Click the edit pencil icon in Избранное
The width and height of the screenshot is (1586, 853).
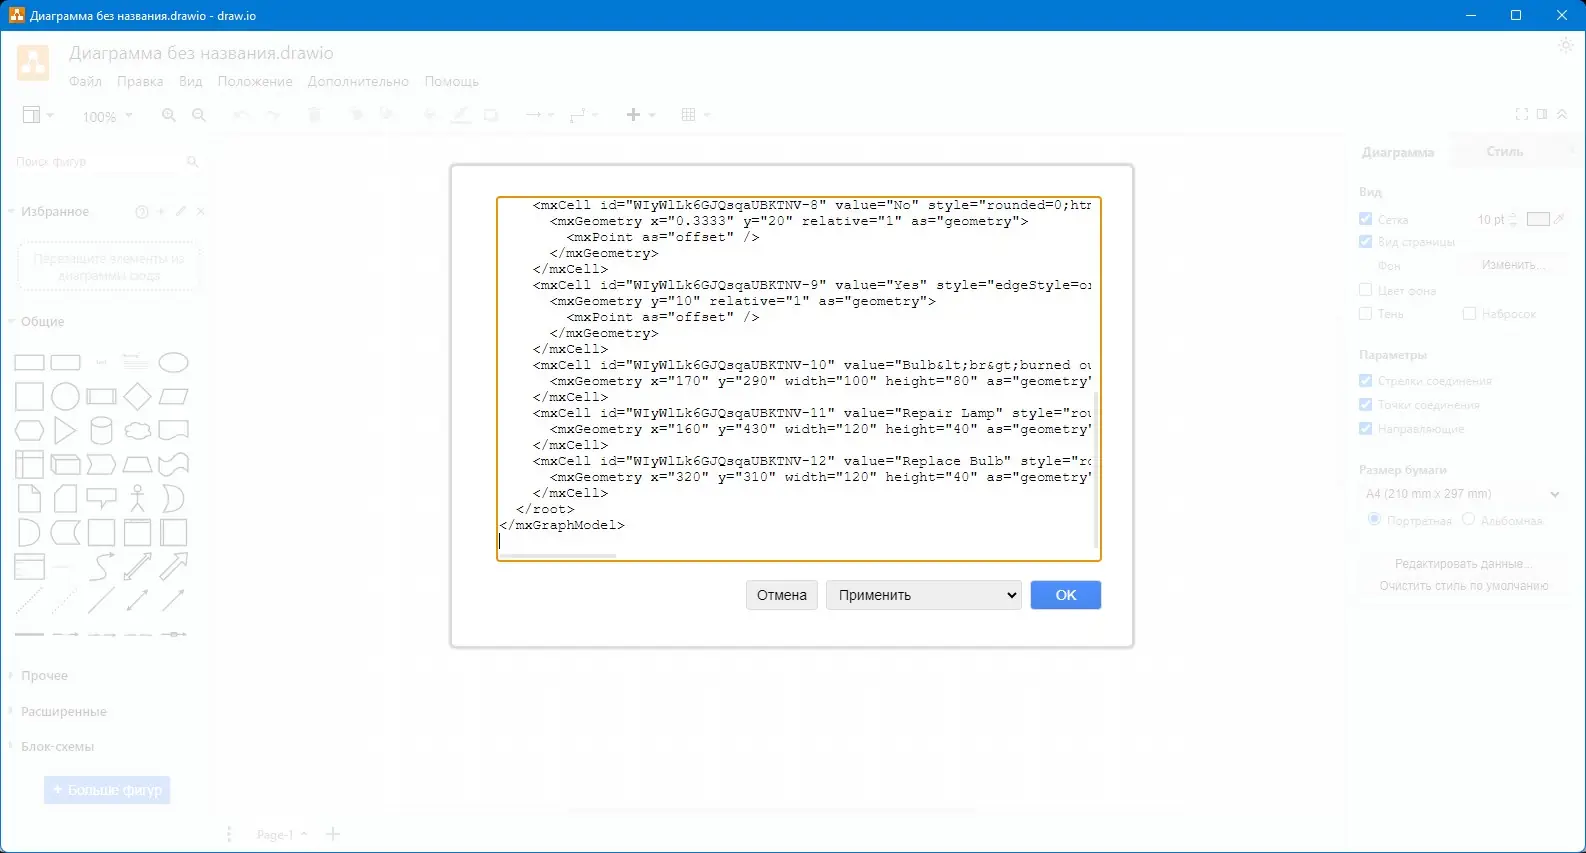click(x=181, y=212)
